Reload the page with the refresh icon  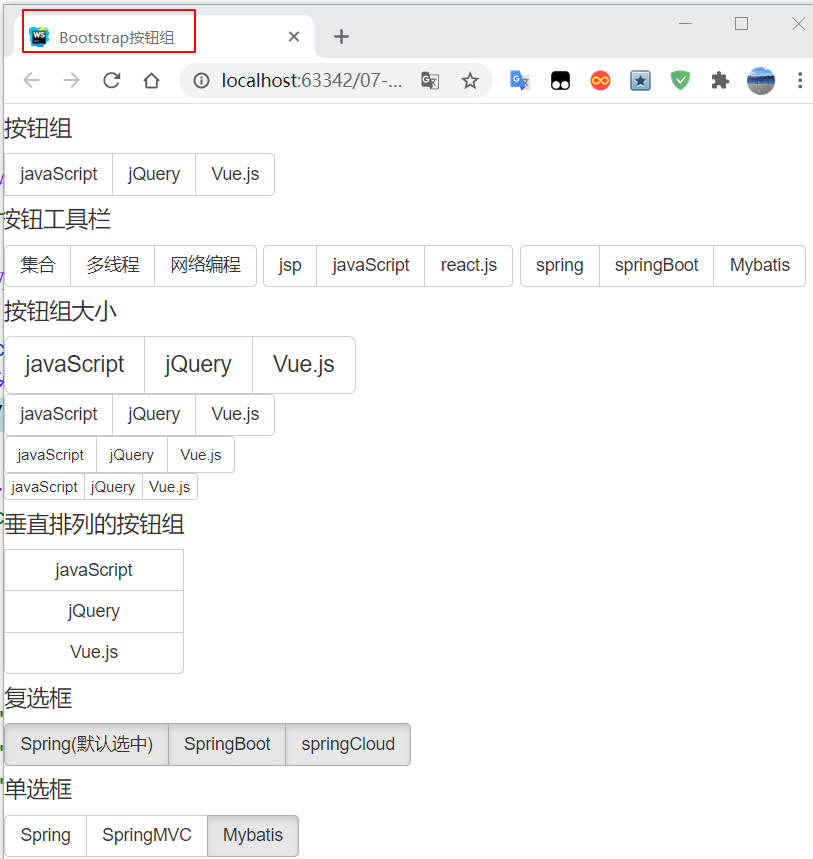tap(112, 81)
